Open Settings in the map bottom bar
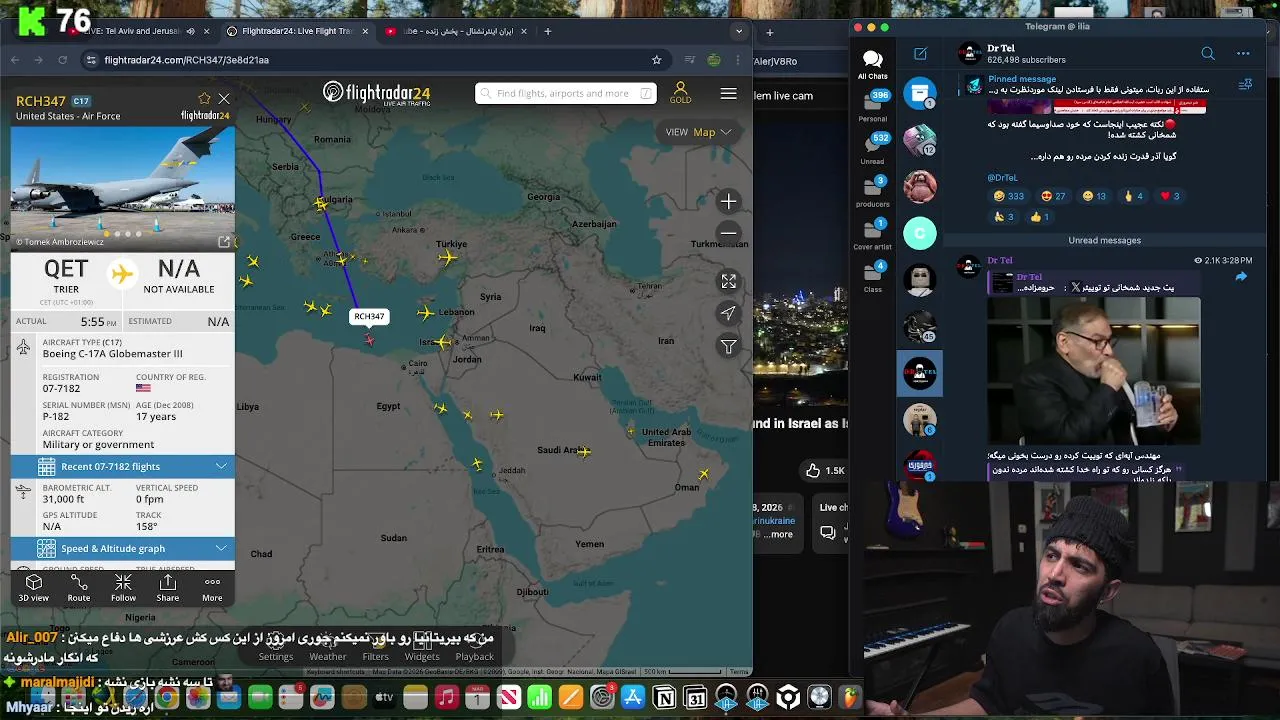The width and height of the screenshot is (1280, 720). pyautogui.click(x=276, y=648)
